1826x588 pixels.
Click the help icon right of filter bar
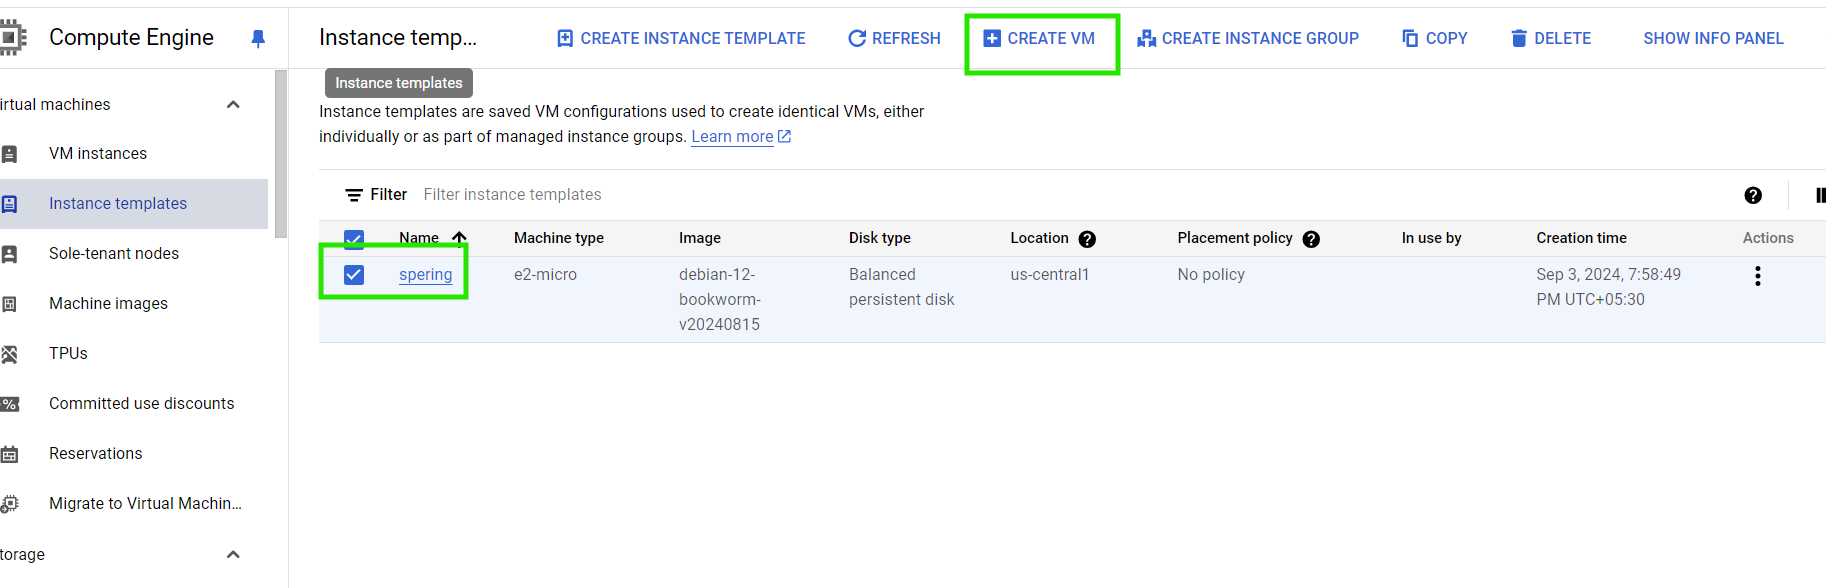1753,195
